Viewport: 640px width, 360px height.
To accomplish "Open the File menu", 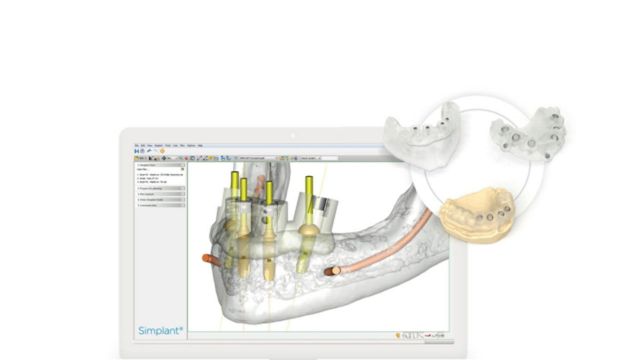I will pyautogui.click(x=136, y=145).
